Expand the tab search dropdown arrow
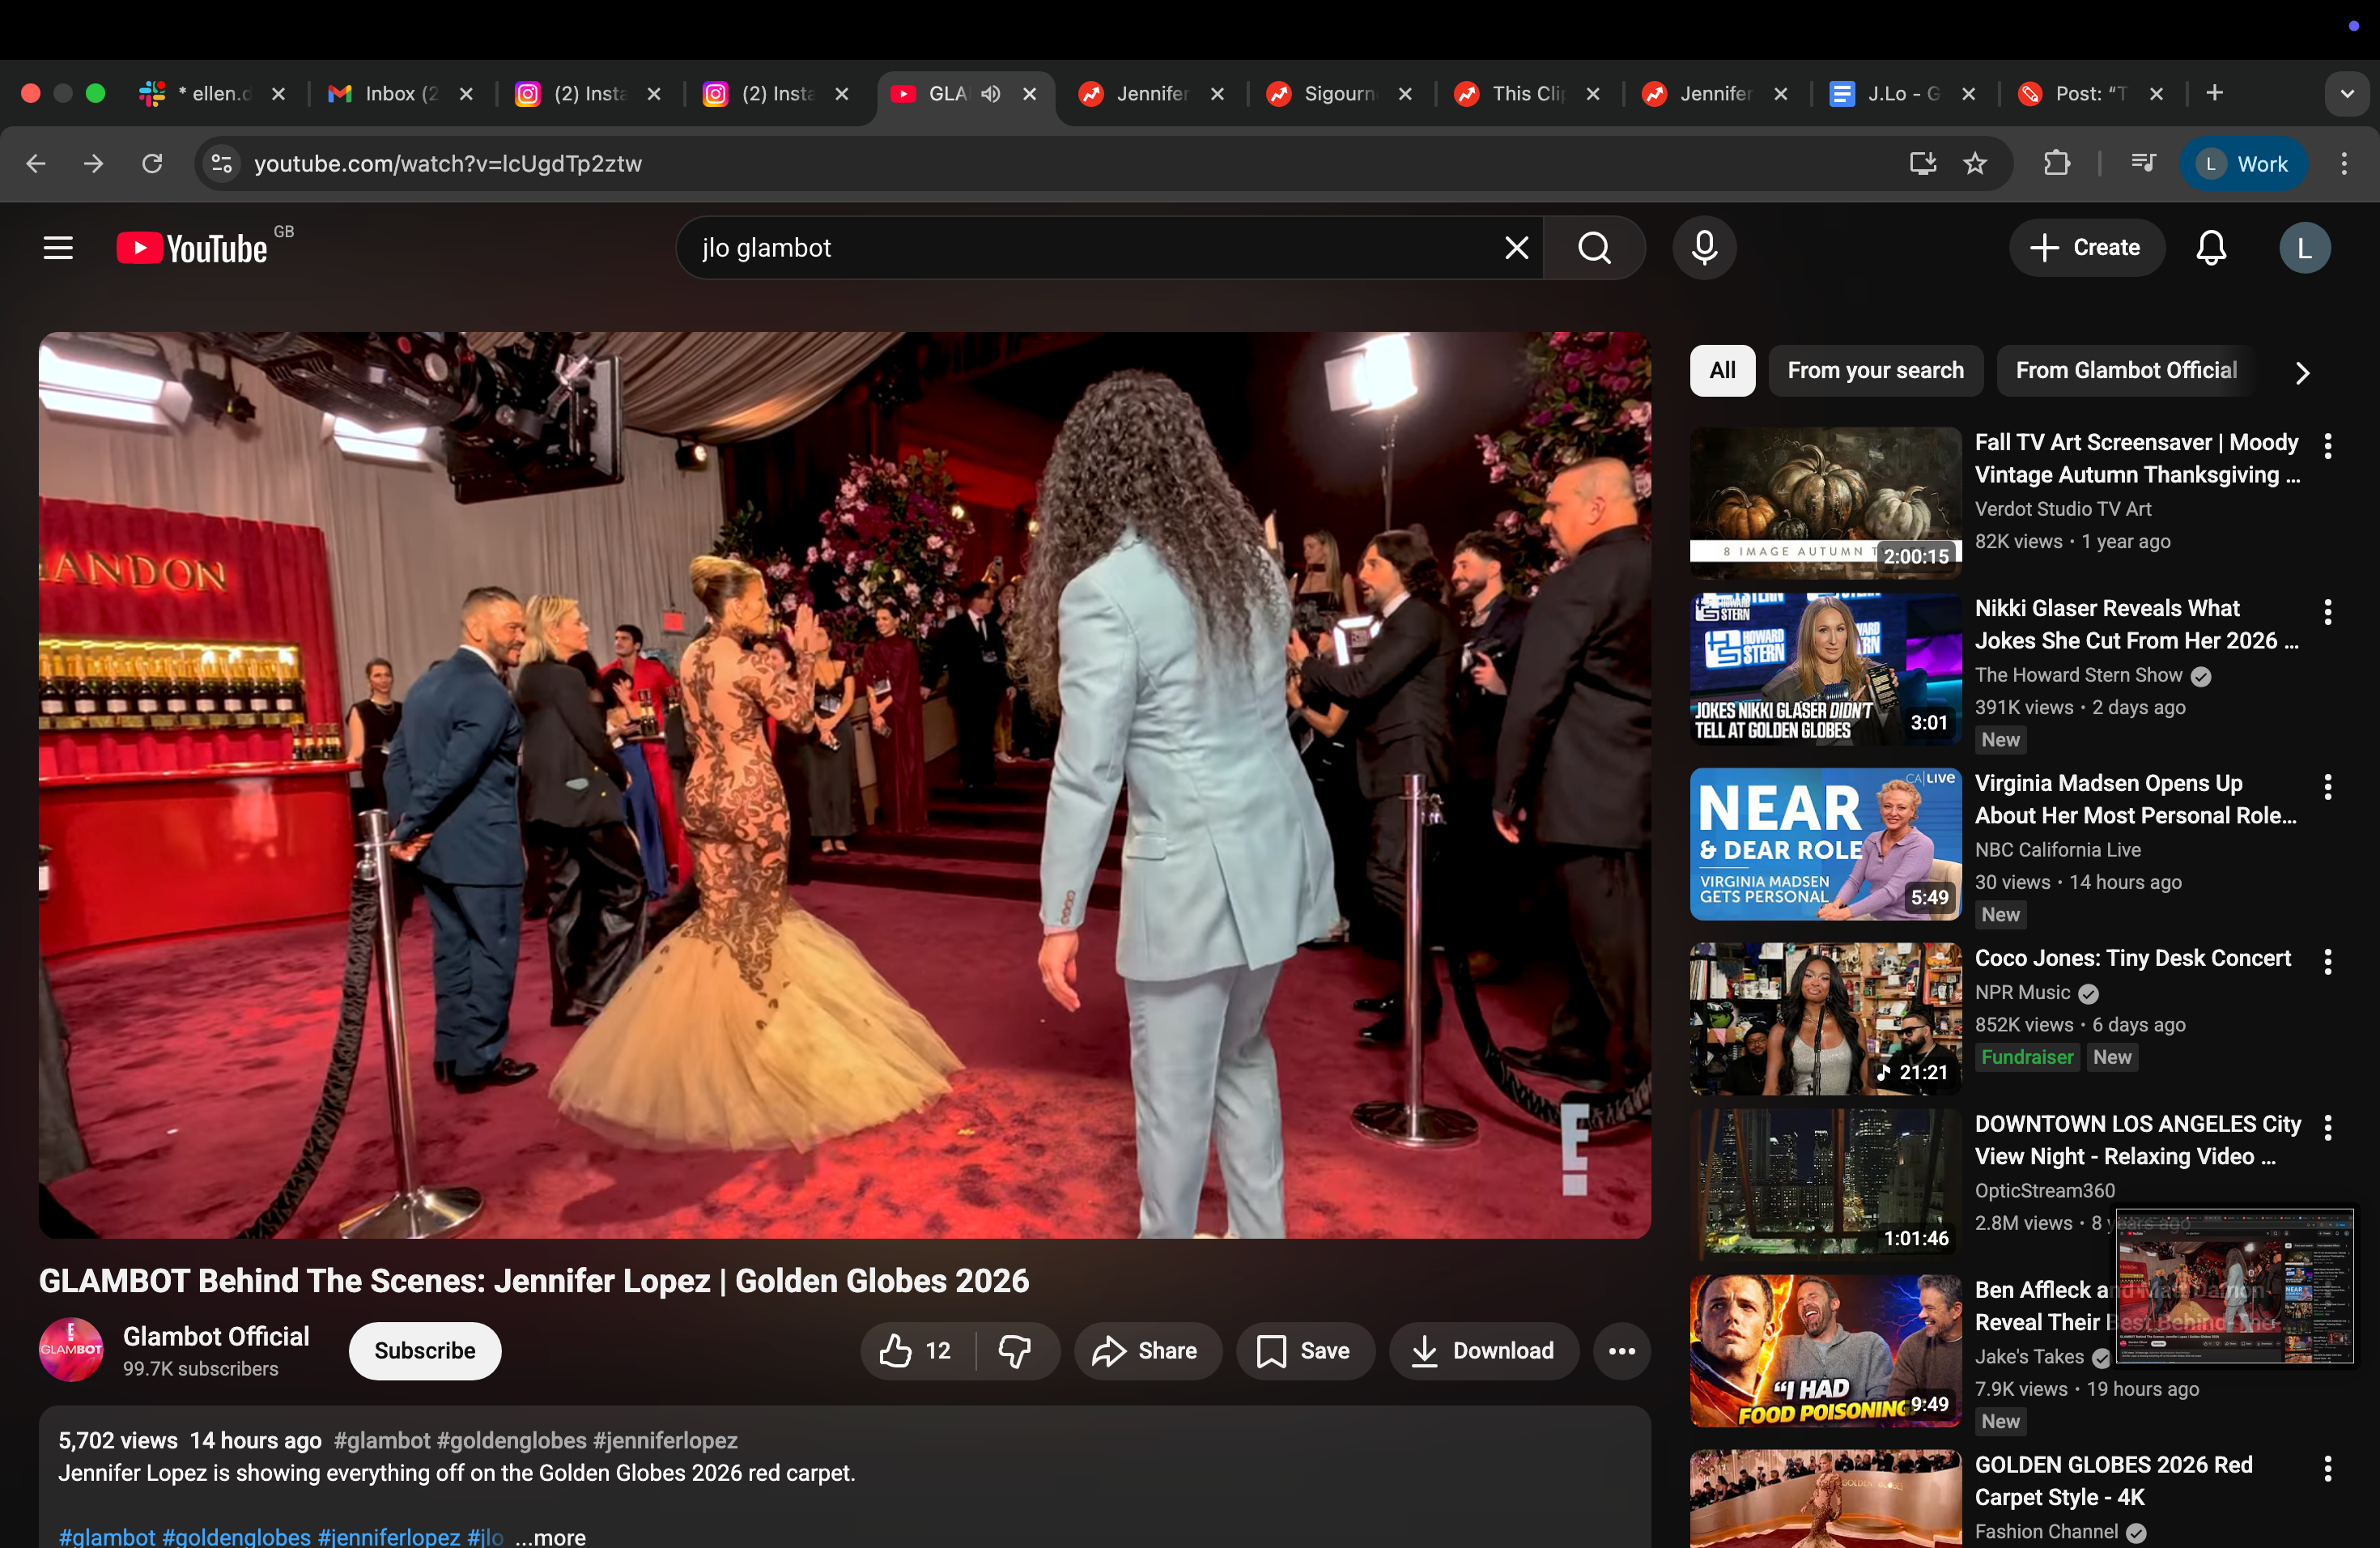 click(x=2346, y=93)
